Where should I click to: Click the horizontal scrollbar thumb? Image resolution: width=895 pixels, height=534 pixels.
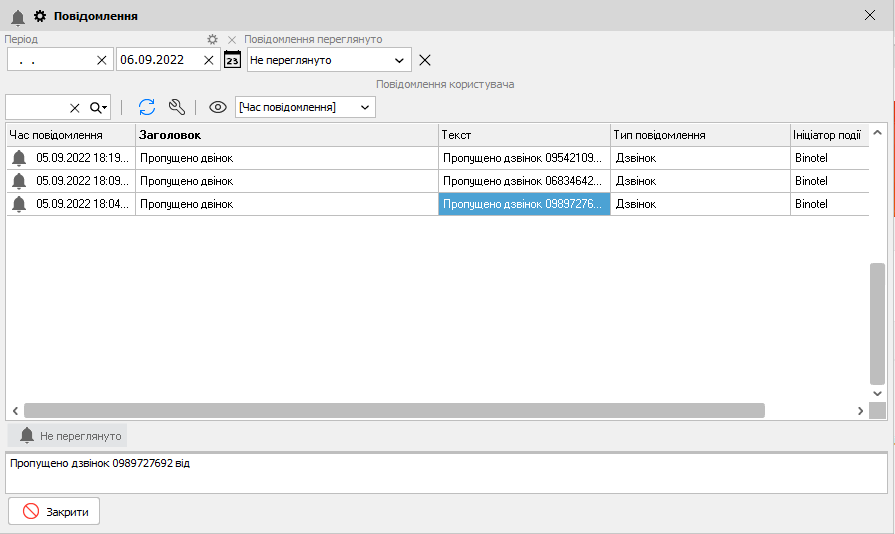pos(394,410)
